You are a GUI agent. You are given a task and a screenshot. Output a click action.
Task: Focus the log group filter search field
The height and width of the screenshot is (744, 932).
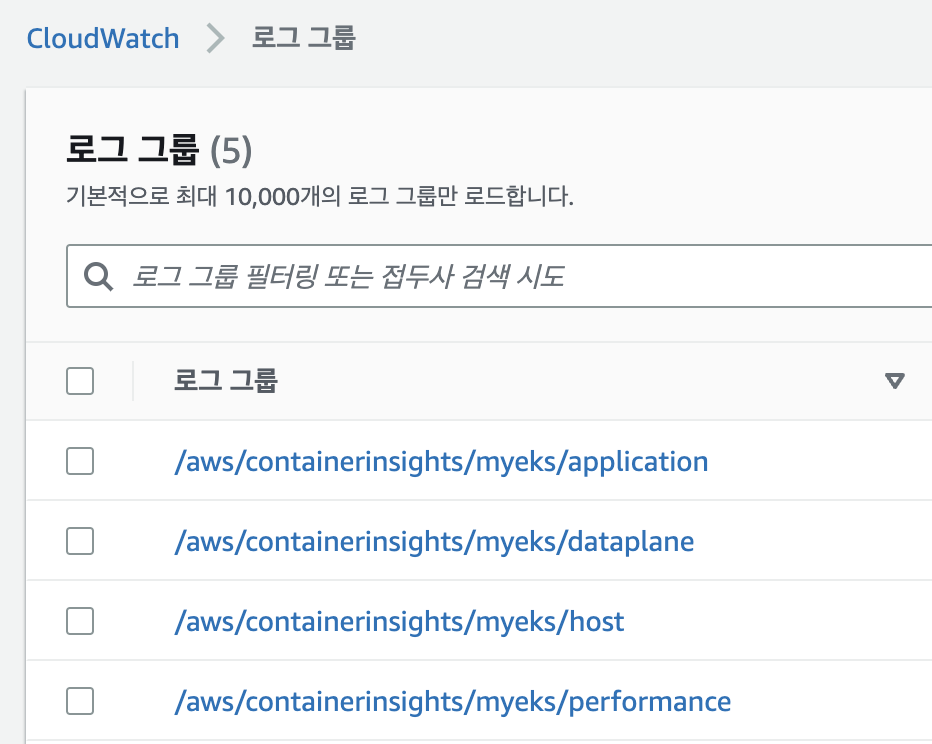click(499, 276)
